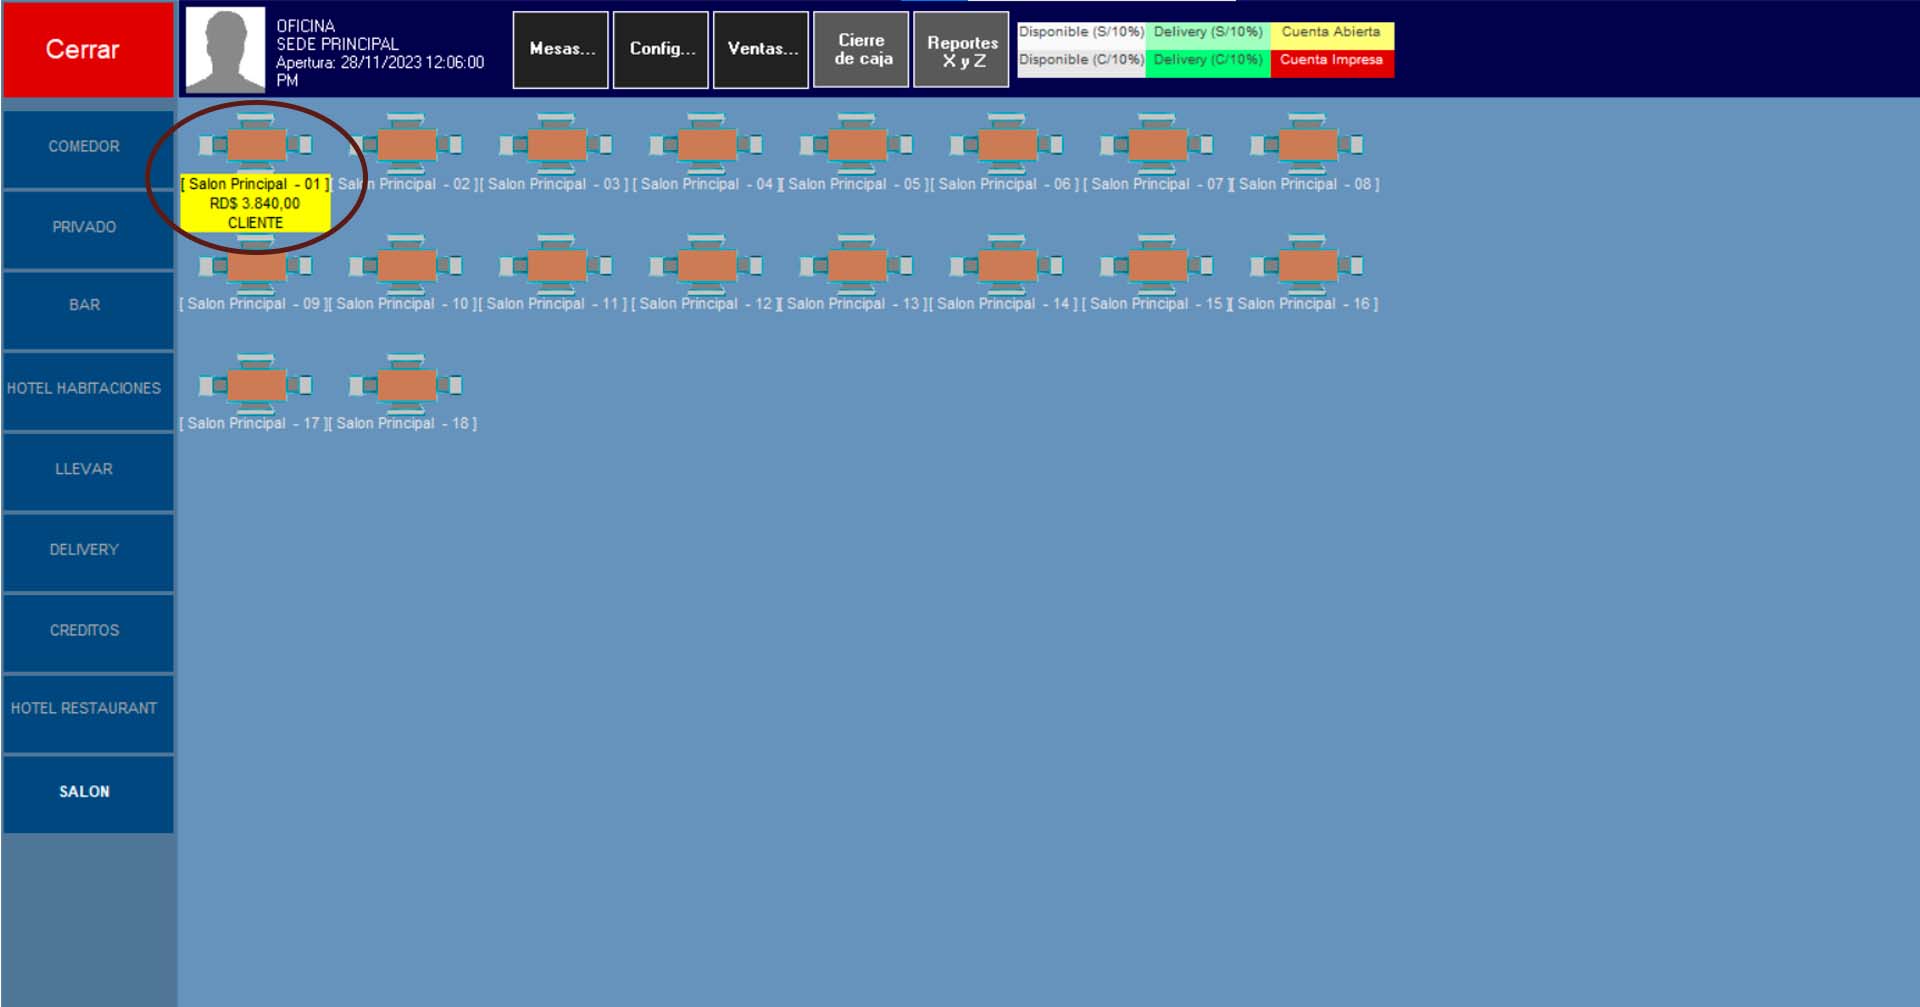The width and height of the screenshot is (1920, 1007).
Task: Switch to HOTEL HABITACIONES area
Action: (88, 390)
